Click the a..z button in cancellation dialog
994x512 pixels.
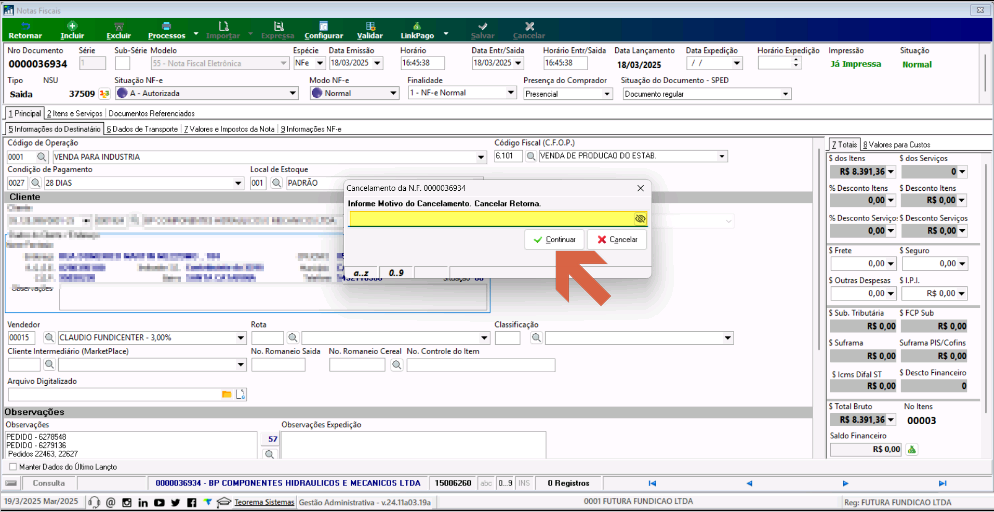click(361, 272)
